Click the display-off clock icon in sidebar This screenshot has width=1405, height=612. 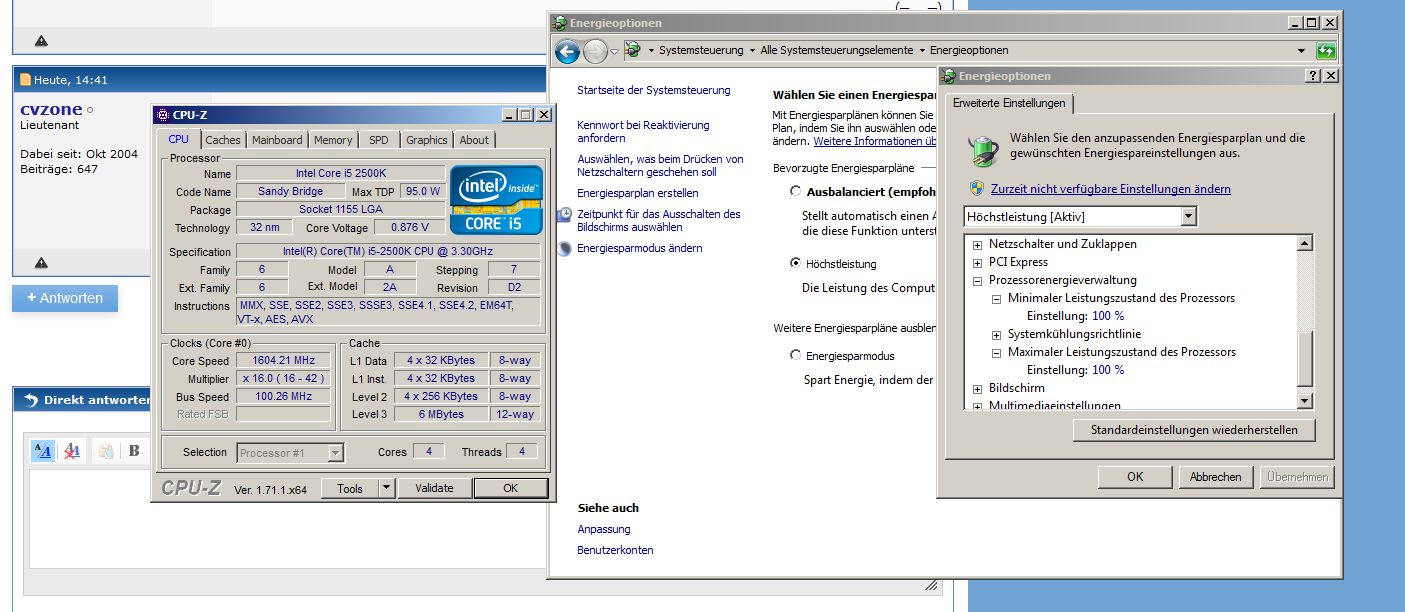coord(565,214)
